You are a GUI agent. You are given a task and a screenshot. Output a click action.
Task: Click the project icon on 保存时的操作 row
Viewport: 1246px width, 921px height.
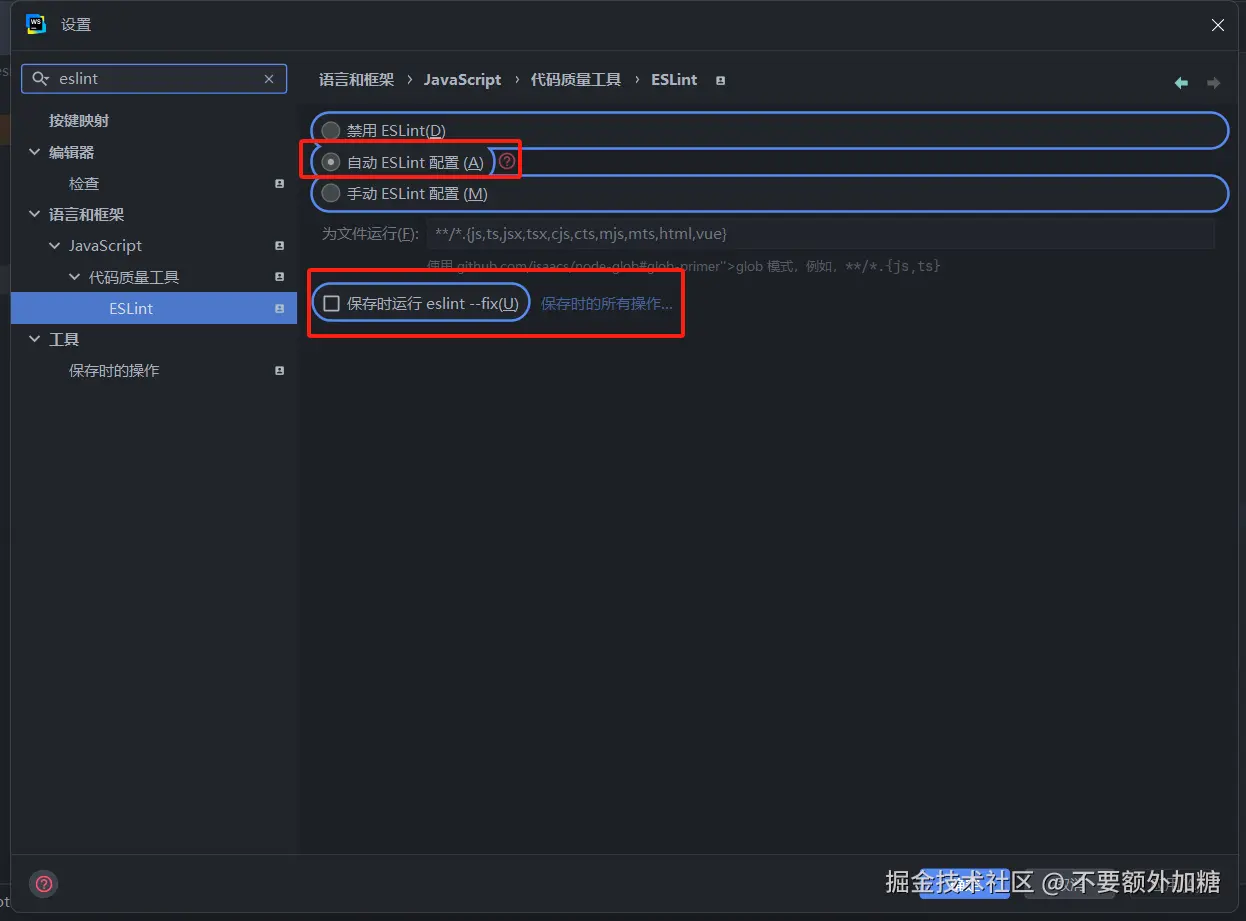point(280,371)
